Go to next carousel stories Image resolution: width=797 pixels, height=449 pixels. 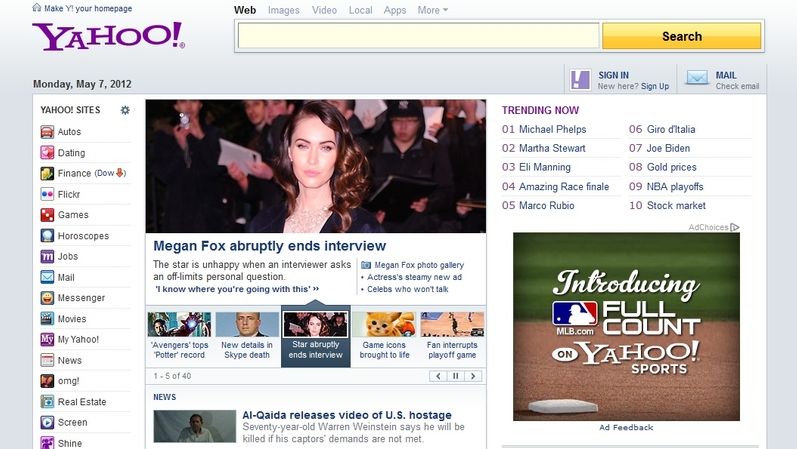click(x=473, y=376)
